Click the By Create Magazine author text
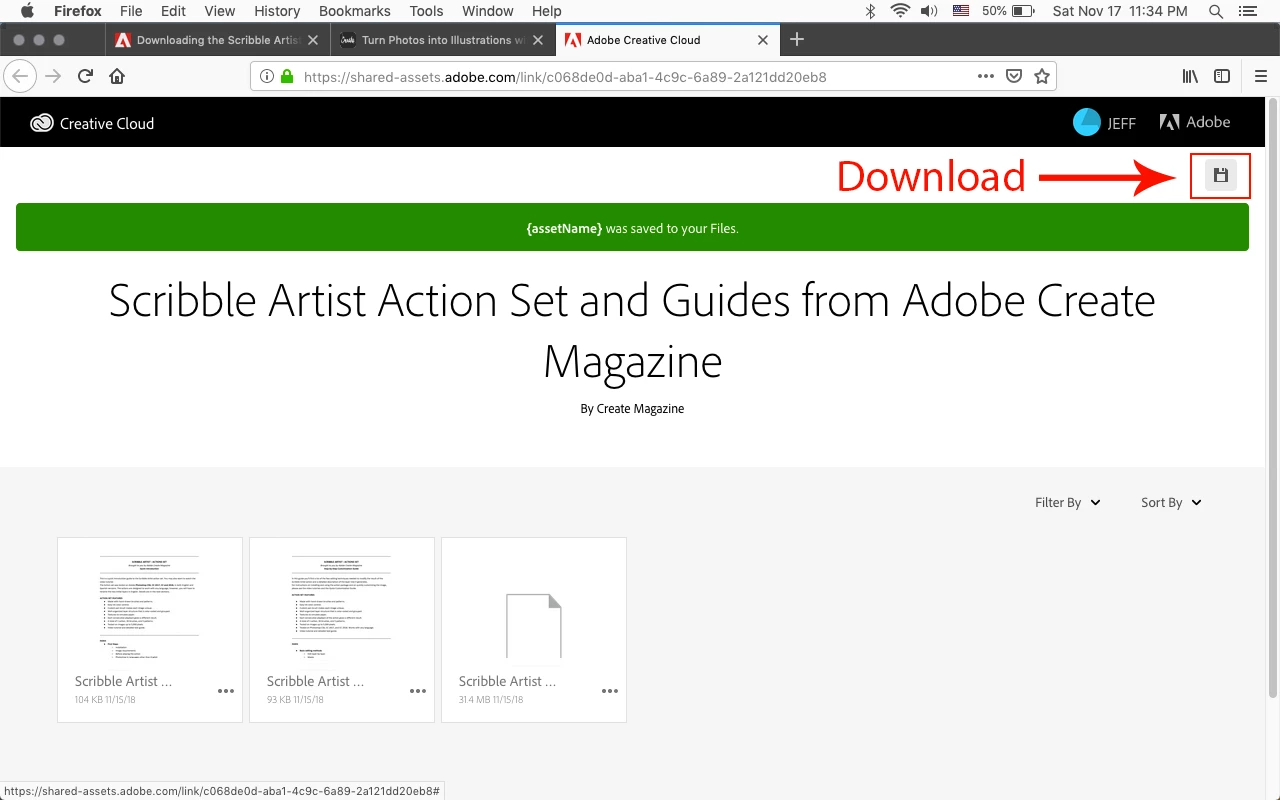Image resolution: width=1280 pixels, height=800 pixels. click(x=632, y=408)
